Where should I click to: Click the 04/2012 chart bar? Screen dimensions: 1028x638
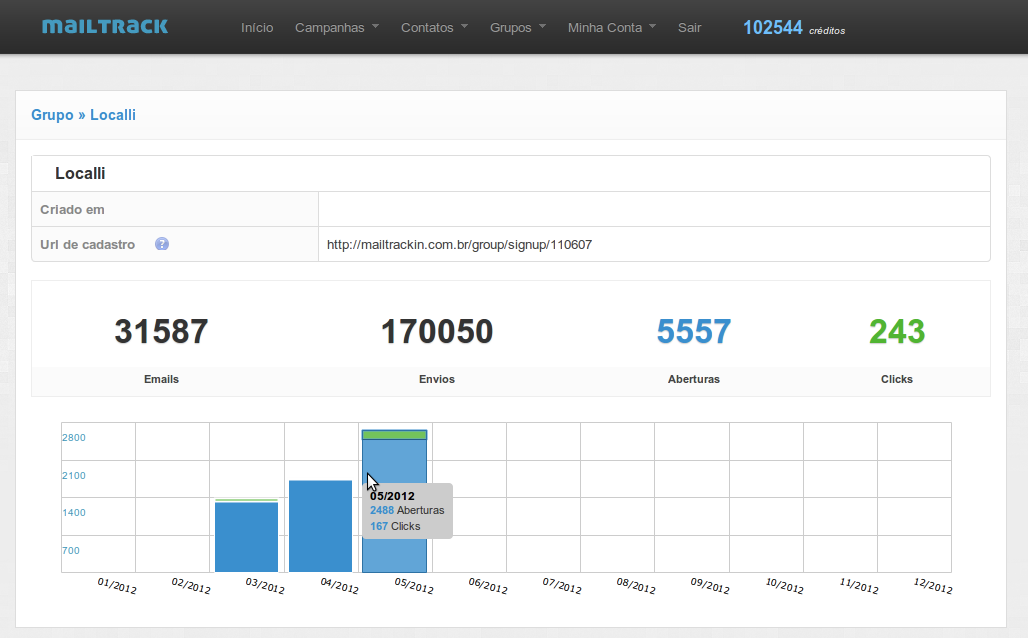[x=320, y=525]
